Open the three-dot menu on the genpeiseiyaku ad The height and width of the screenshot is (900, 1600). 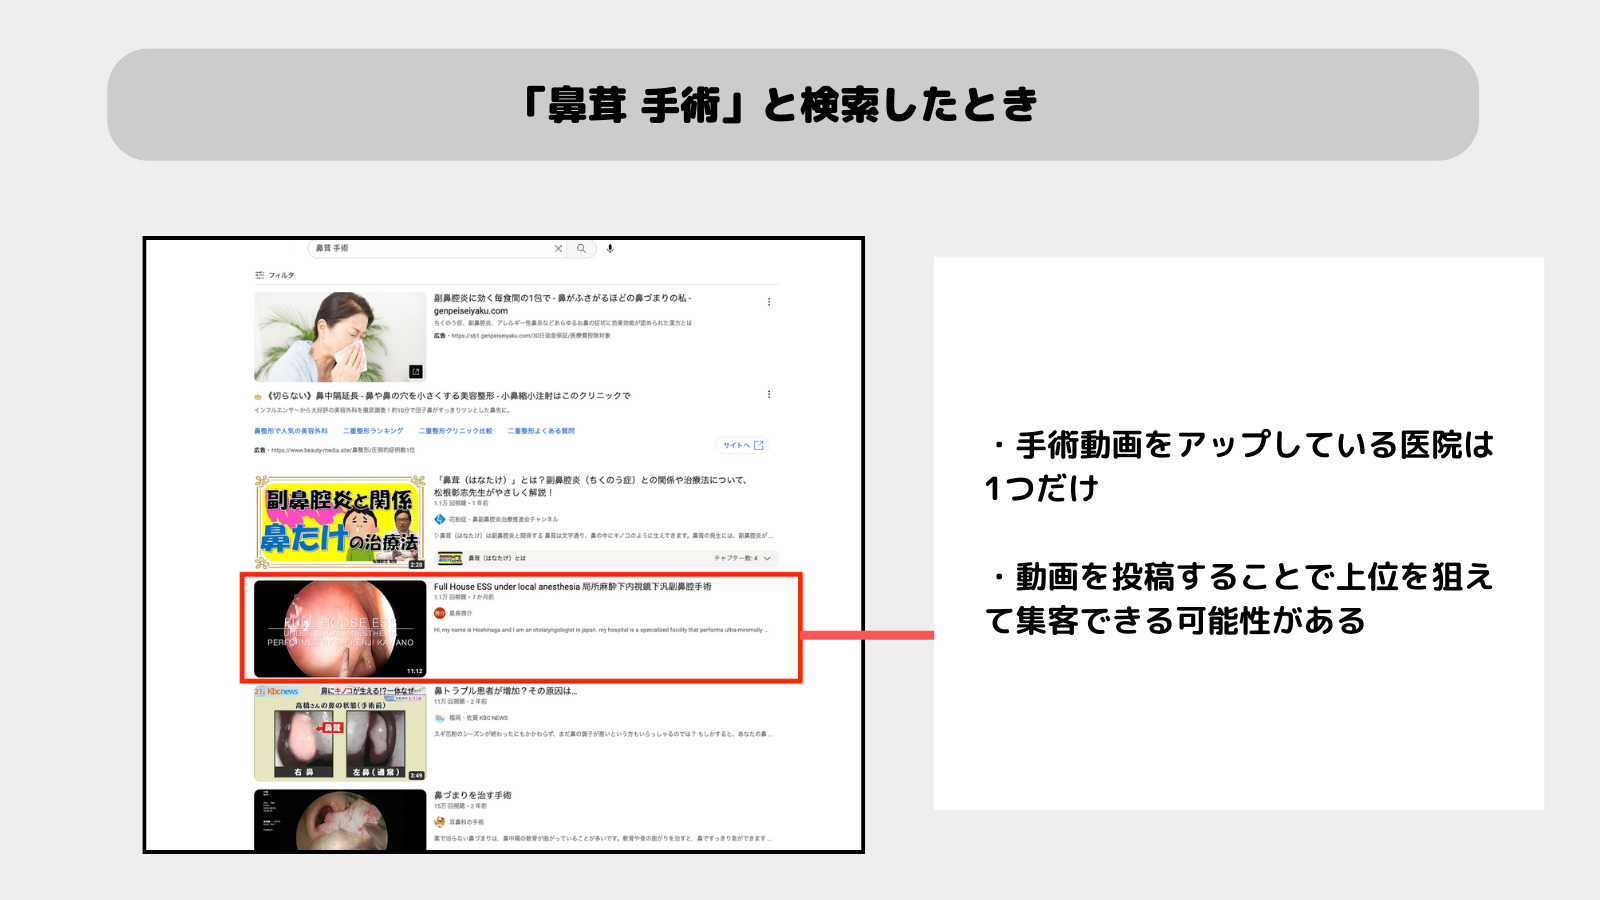(x=770, y=302)
